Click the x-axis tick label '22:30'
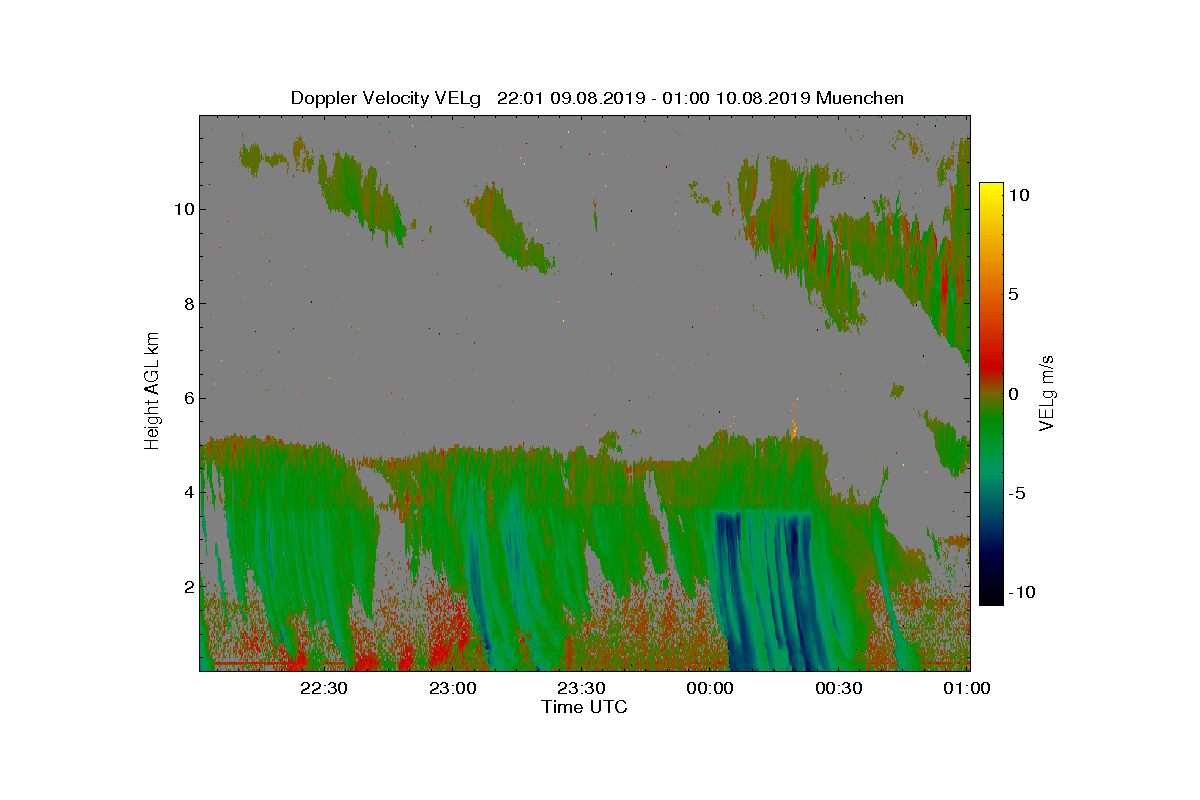 (323, 688)
